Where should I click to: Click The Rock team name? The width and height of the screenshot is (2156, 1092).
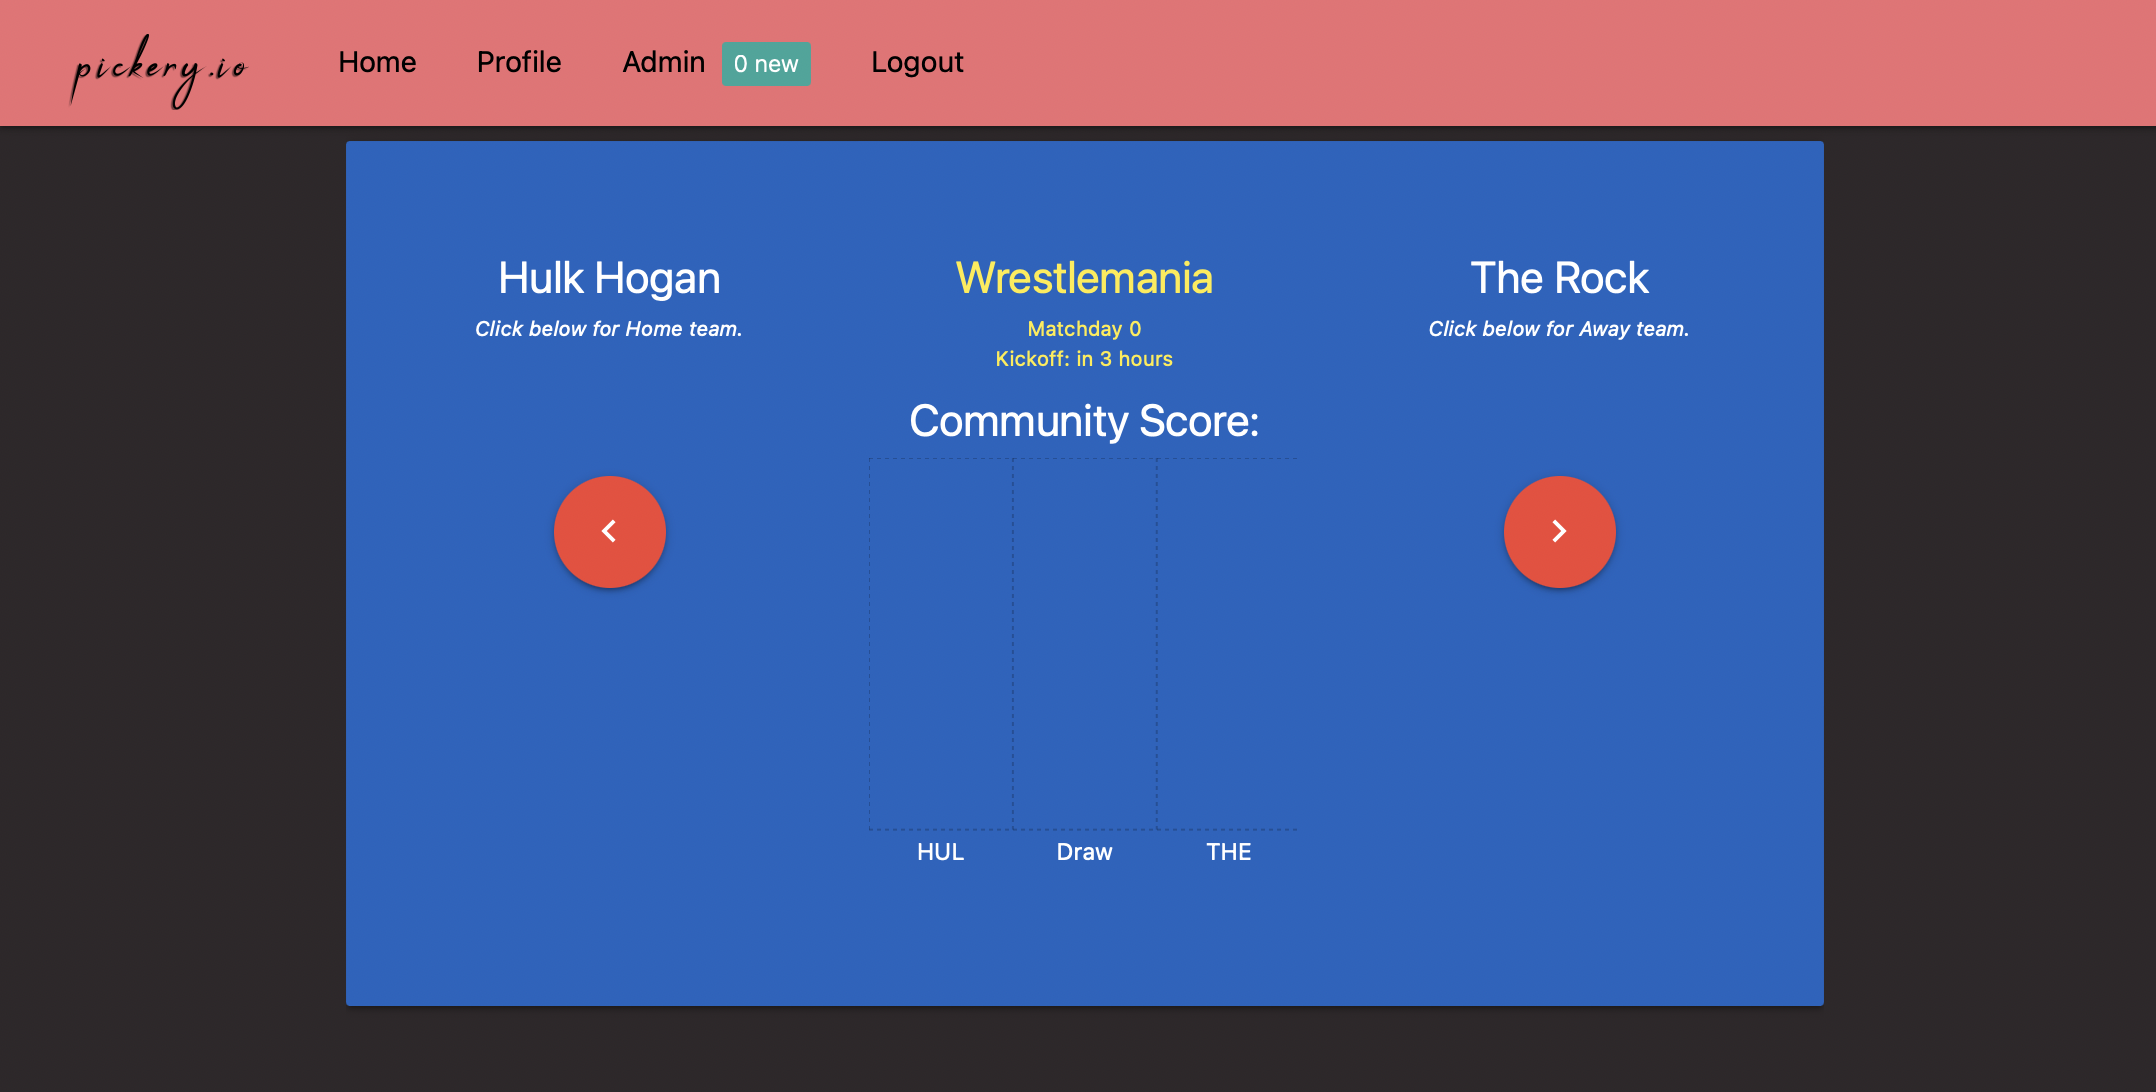pos(1559,278)
